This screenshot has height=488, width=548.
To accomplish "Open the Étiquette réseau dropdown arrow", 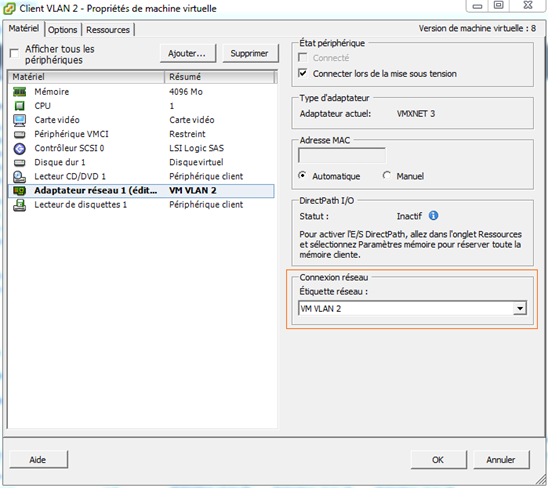I will pyautogui.click(x=520, y=309).
